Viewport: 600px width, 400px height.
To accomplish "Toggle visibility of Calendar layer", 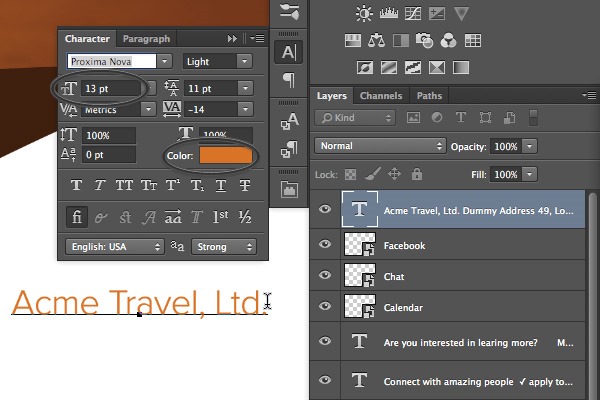I will [325, 306].
